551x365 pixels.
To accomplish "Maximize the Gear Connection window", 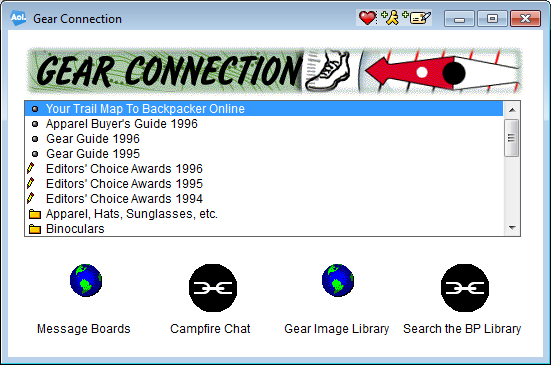I will coord(492,19).
